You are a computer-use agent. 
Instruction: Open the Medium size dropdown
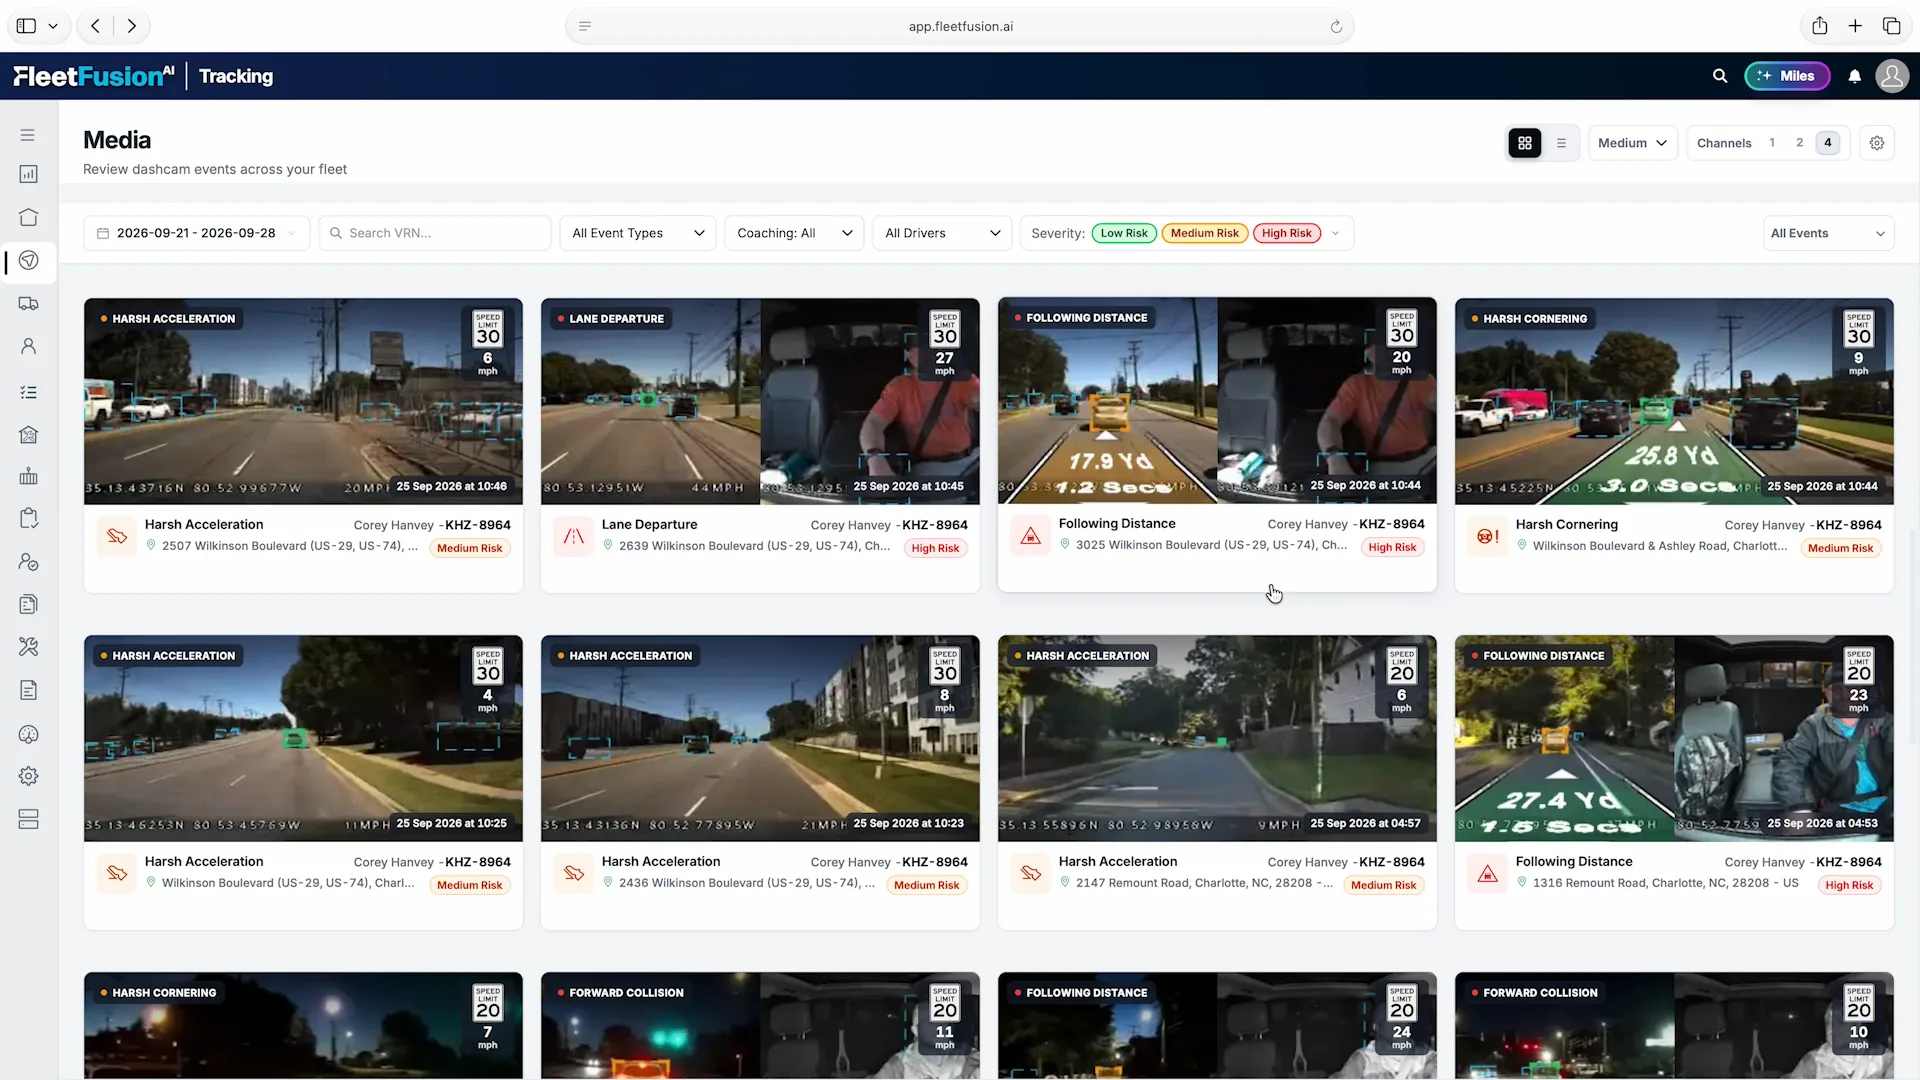click(x=1632, y=143)
